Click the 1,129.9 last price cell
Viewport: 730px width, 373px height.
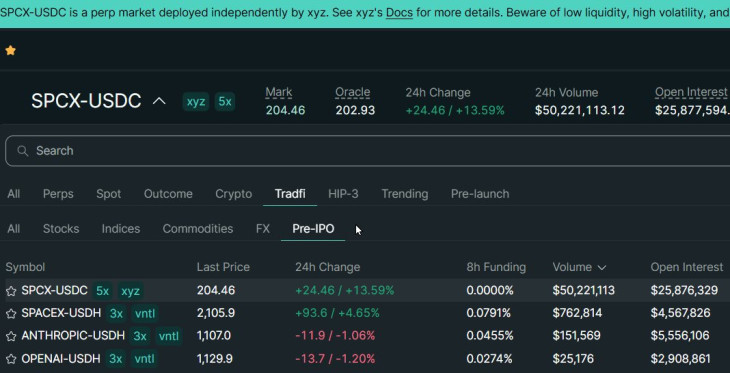pos(215,359)
